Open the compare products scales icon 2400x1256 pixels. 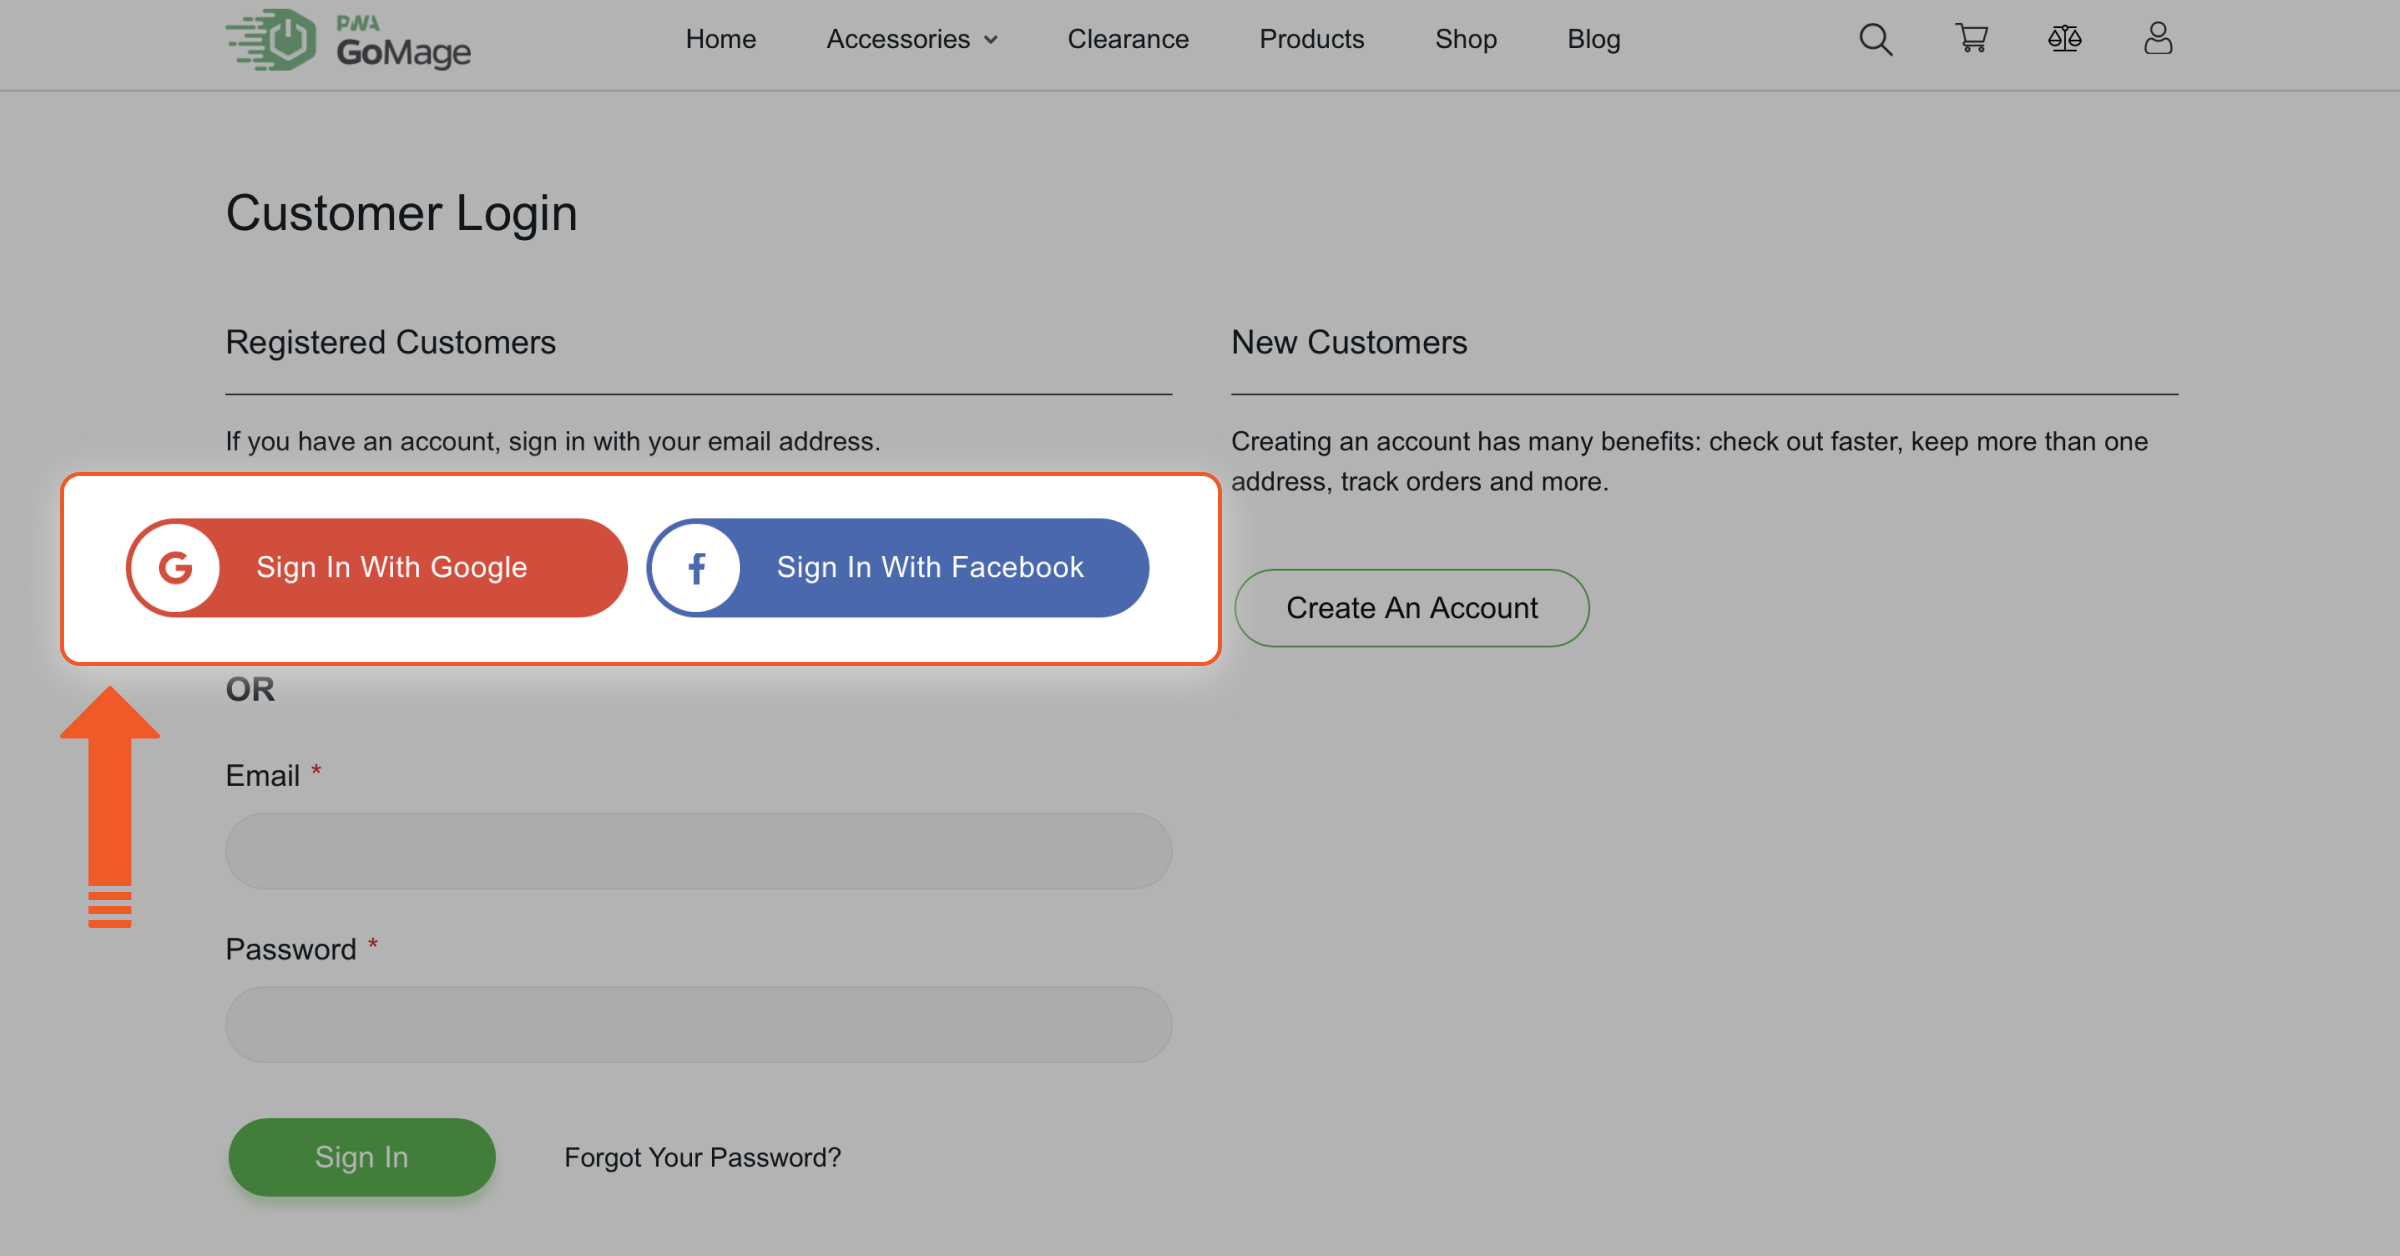[x=2064, y=39]
